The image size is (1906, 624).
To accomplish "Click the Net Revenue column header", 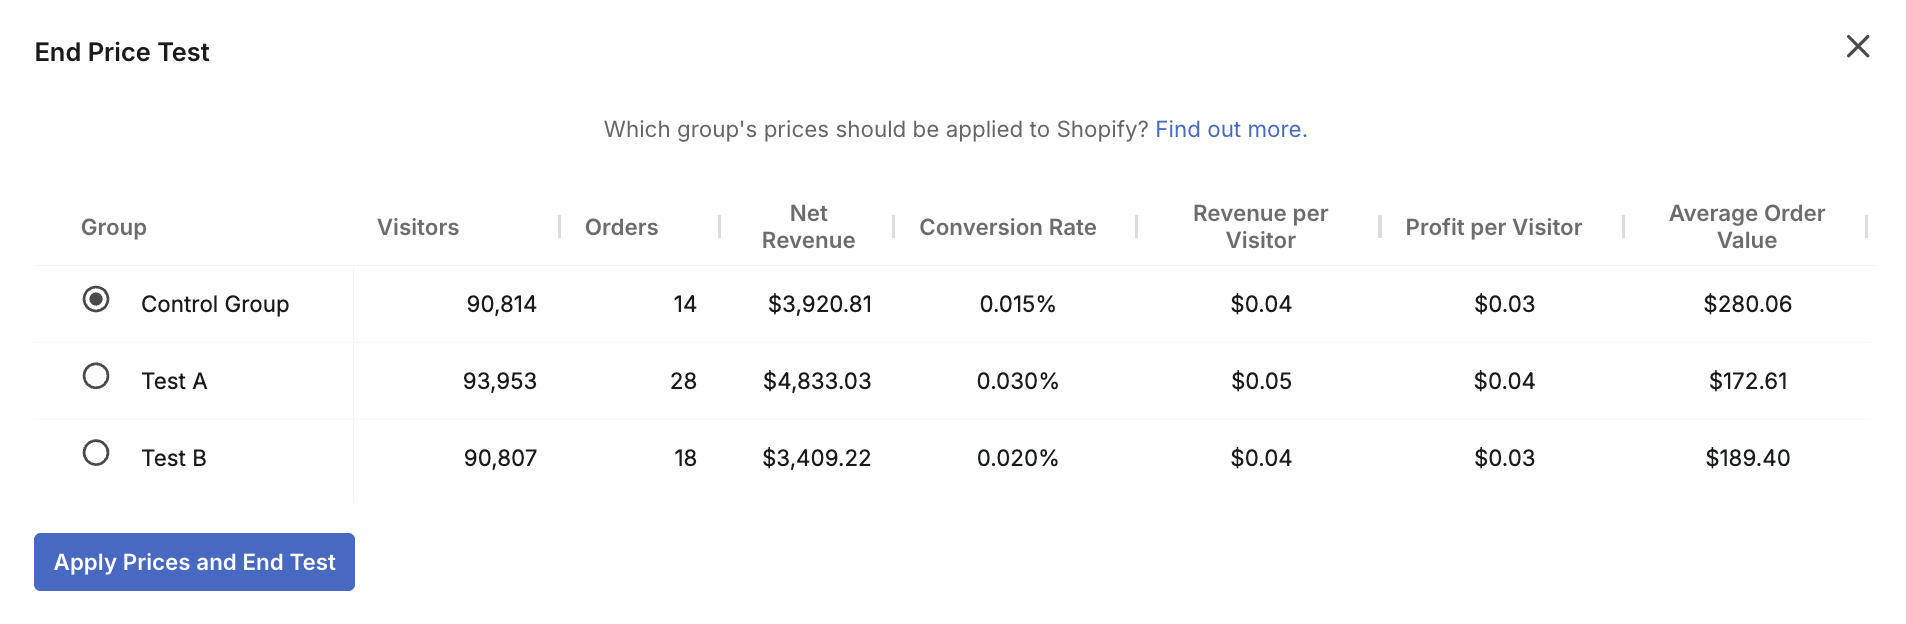I will (808, 227).
